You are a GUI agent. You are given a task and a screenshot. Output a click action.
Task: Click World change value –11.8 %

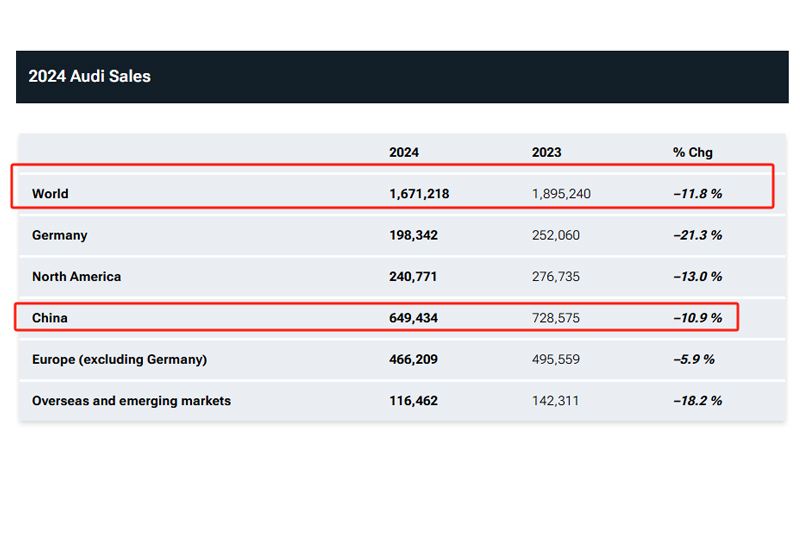pyautogui.click(x=697, y=194)
